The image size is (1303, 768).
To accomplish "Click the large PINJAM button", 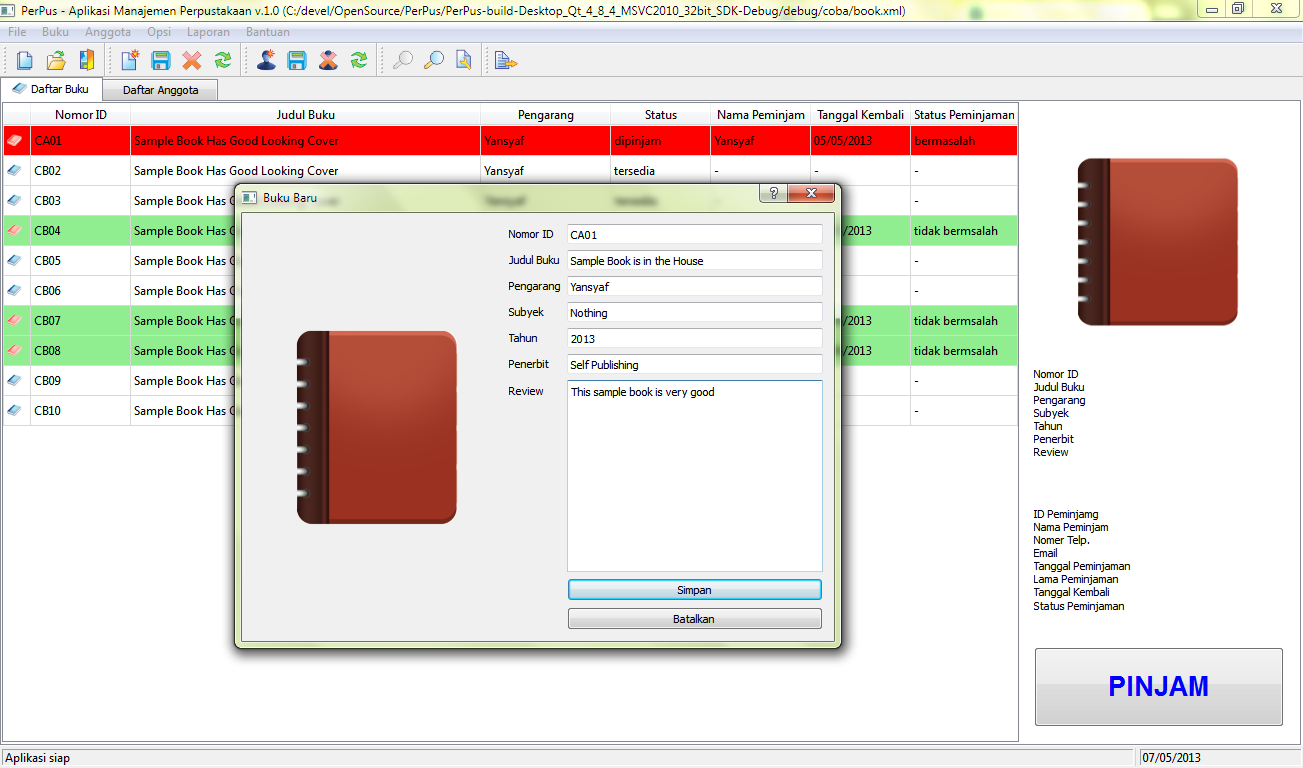I will pos(1158,687).
